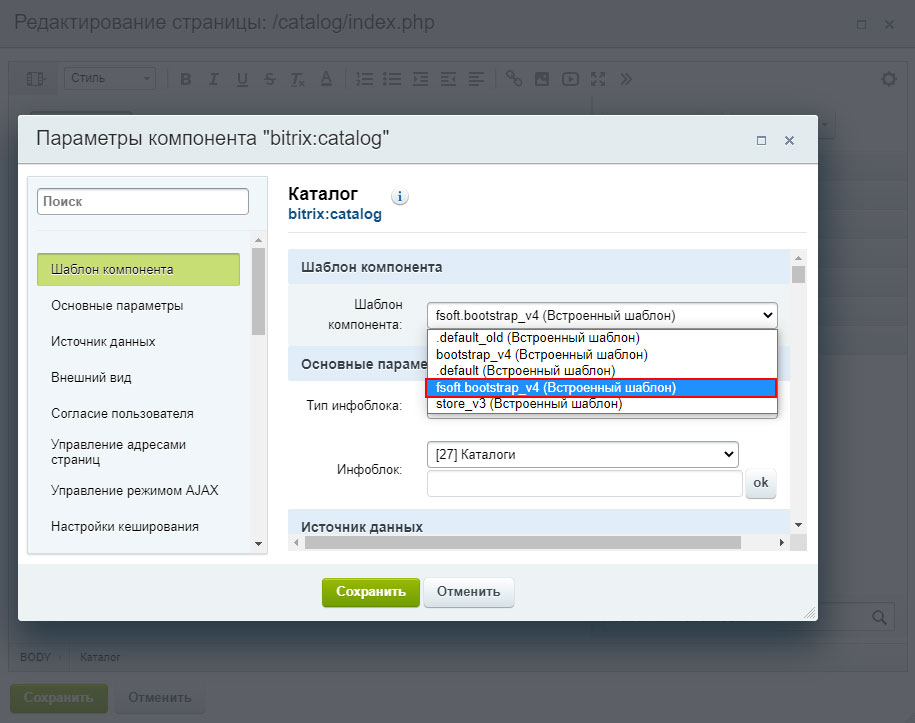
Task: Open the Шаблон компонента dropdown
Action: pos(601,315)
